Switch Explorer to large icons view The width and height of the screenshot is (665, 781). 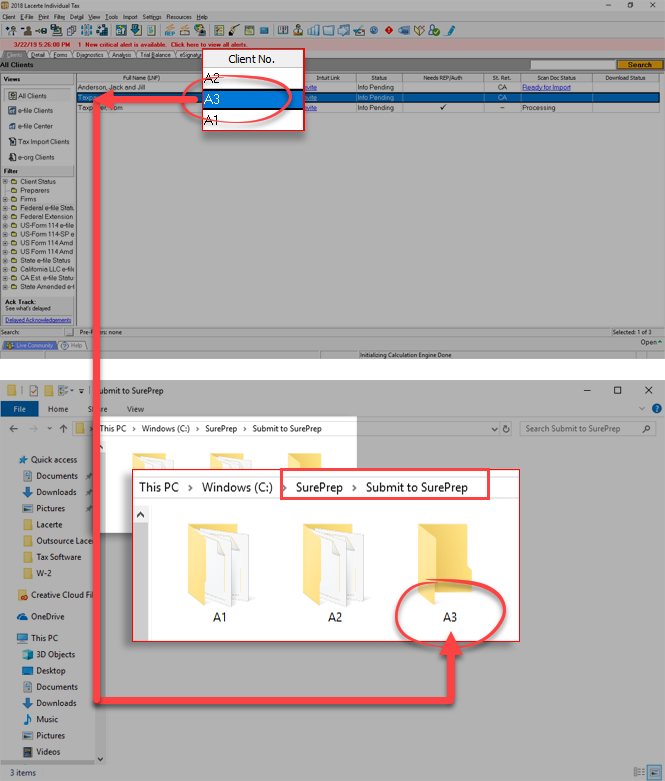point(654,772)
